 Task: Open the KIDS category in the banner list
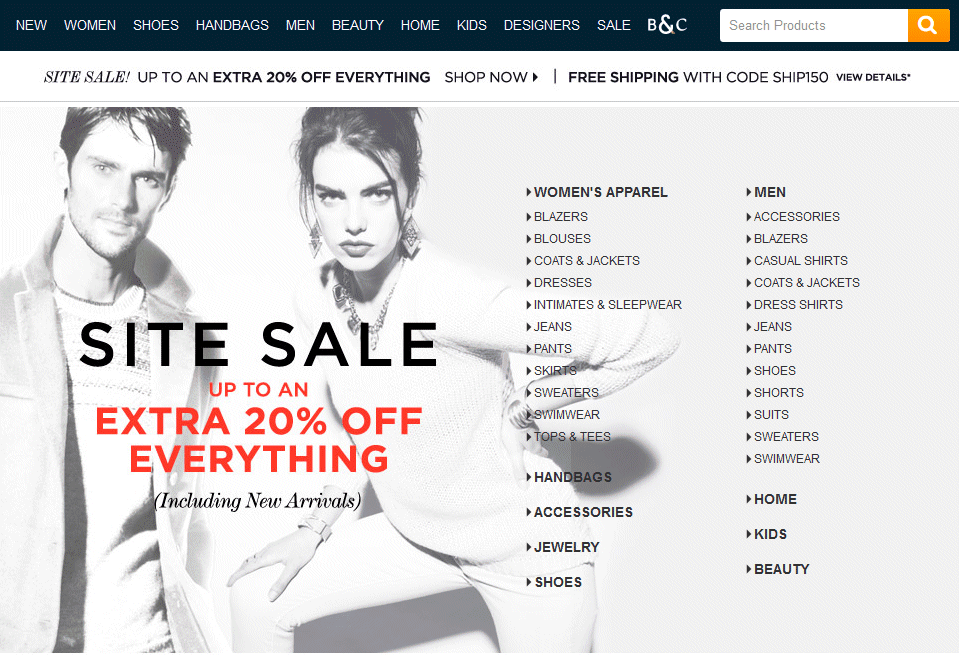click(766, 534)
